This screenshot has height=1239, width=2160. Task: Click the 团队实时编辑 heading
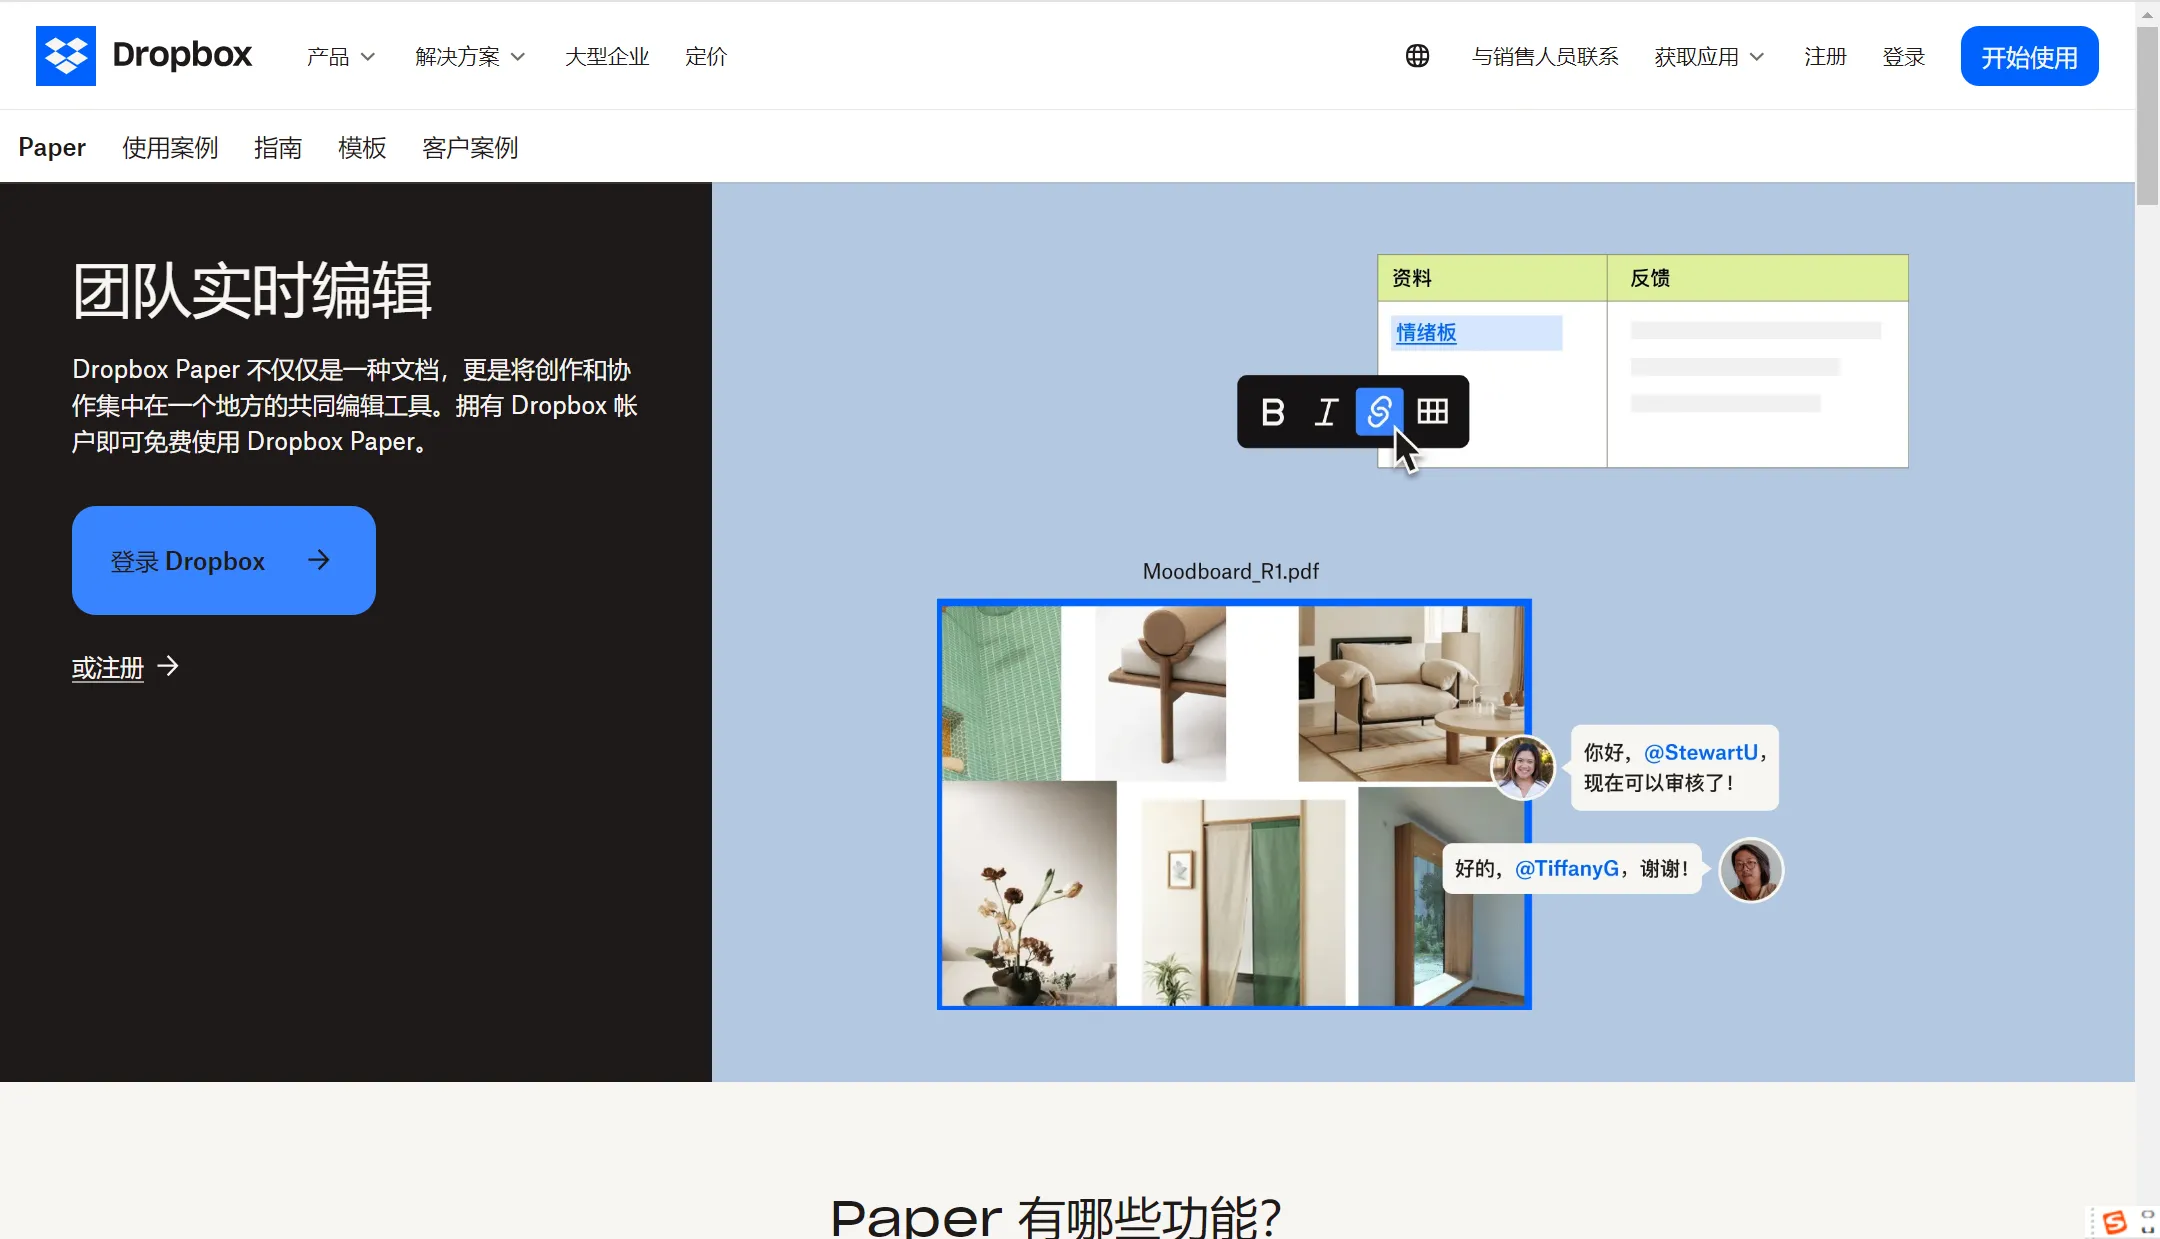tap(252, 291)
